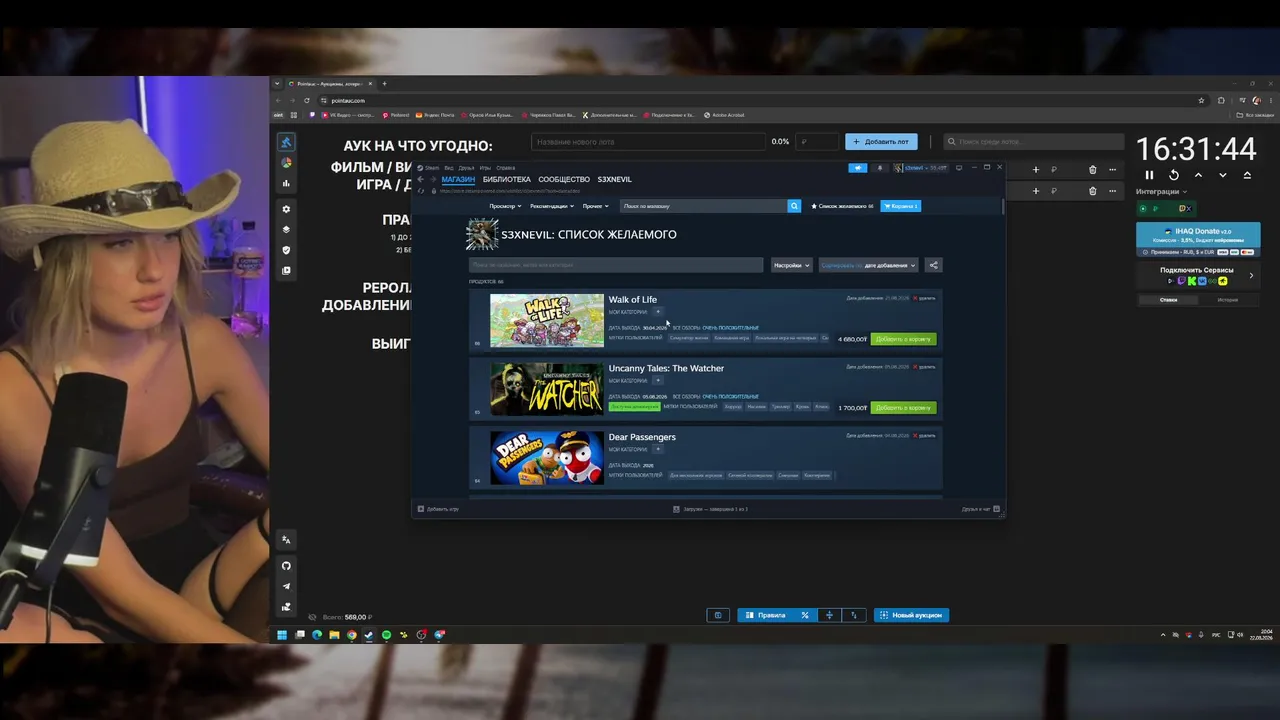Open Добавить игру in Steam footer
This screenshot has width=1280, height=720.
[x=438, y=509]
